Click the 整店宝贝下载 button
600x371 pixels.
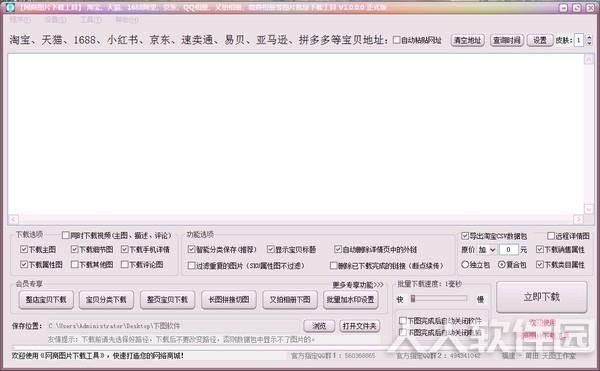pyautogui.click(x=46, y=299)
